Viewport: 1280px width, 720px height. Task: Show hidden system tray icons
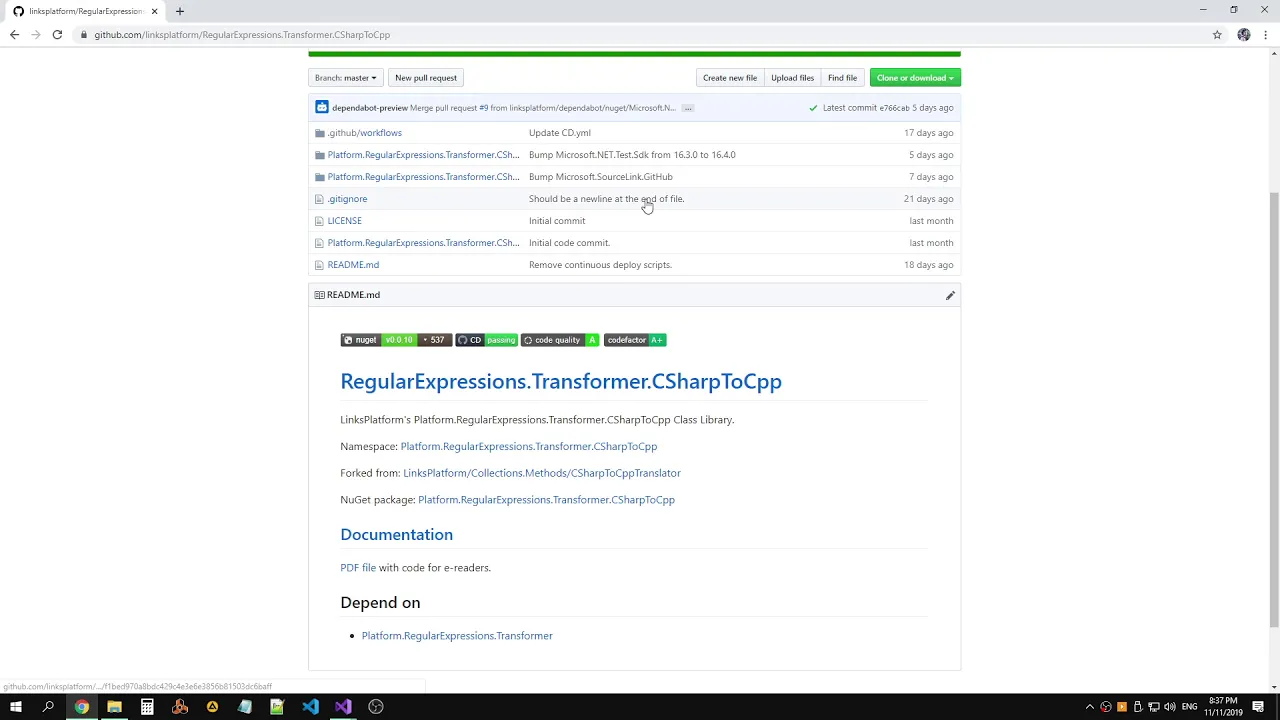[1090, 707]
